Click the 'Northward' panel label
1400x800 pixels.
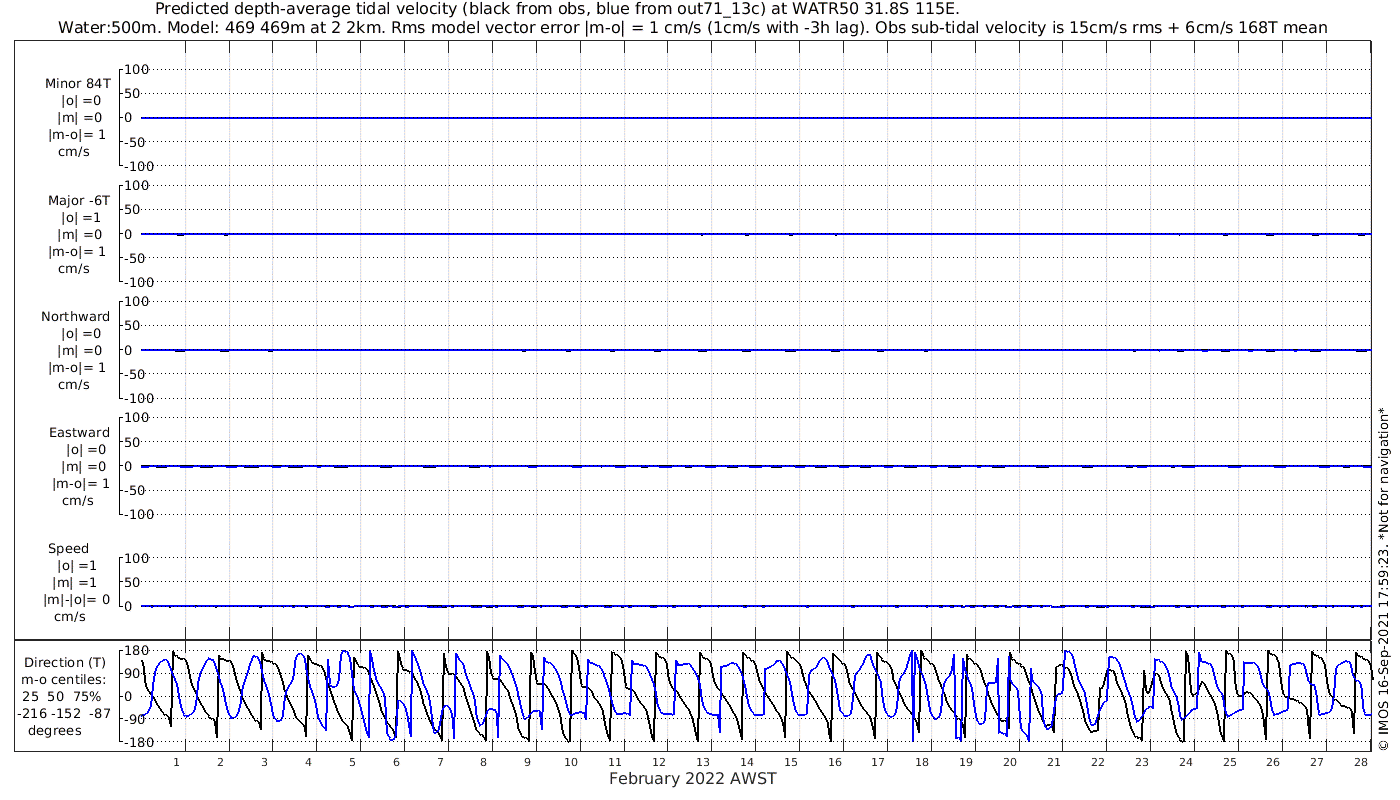76,316
